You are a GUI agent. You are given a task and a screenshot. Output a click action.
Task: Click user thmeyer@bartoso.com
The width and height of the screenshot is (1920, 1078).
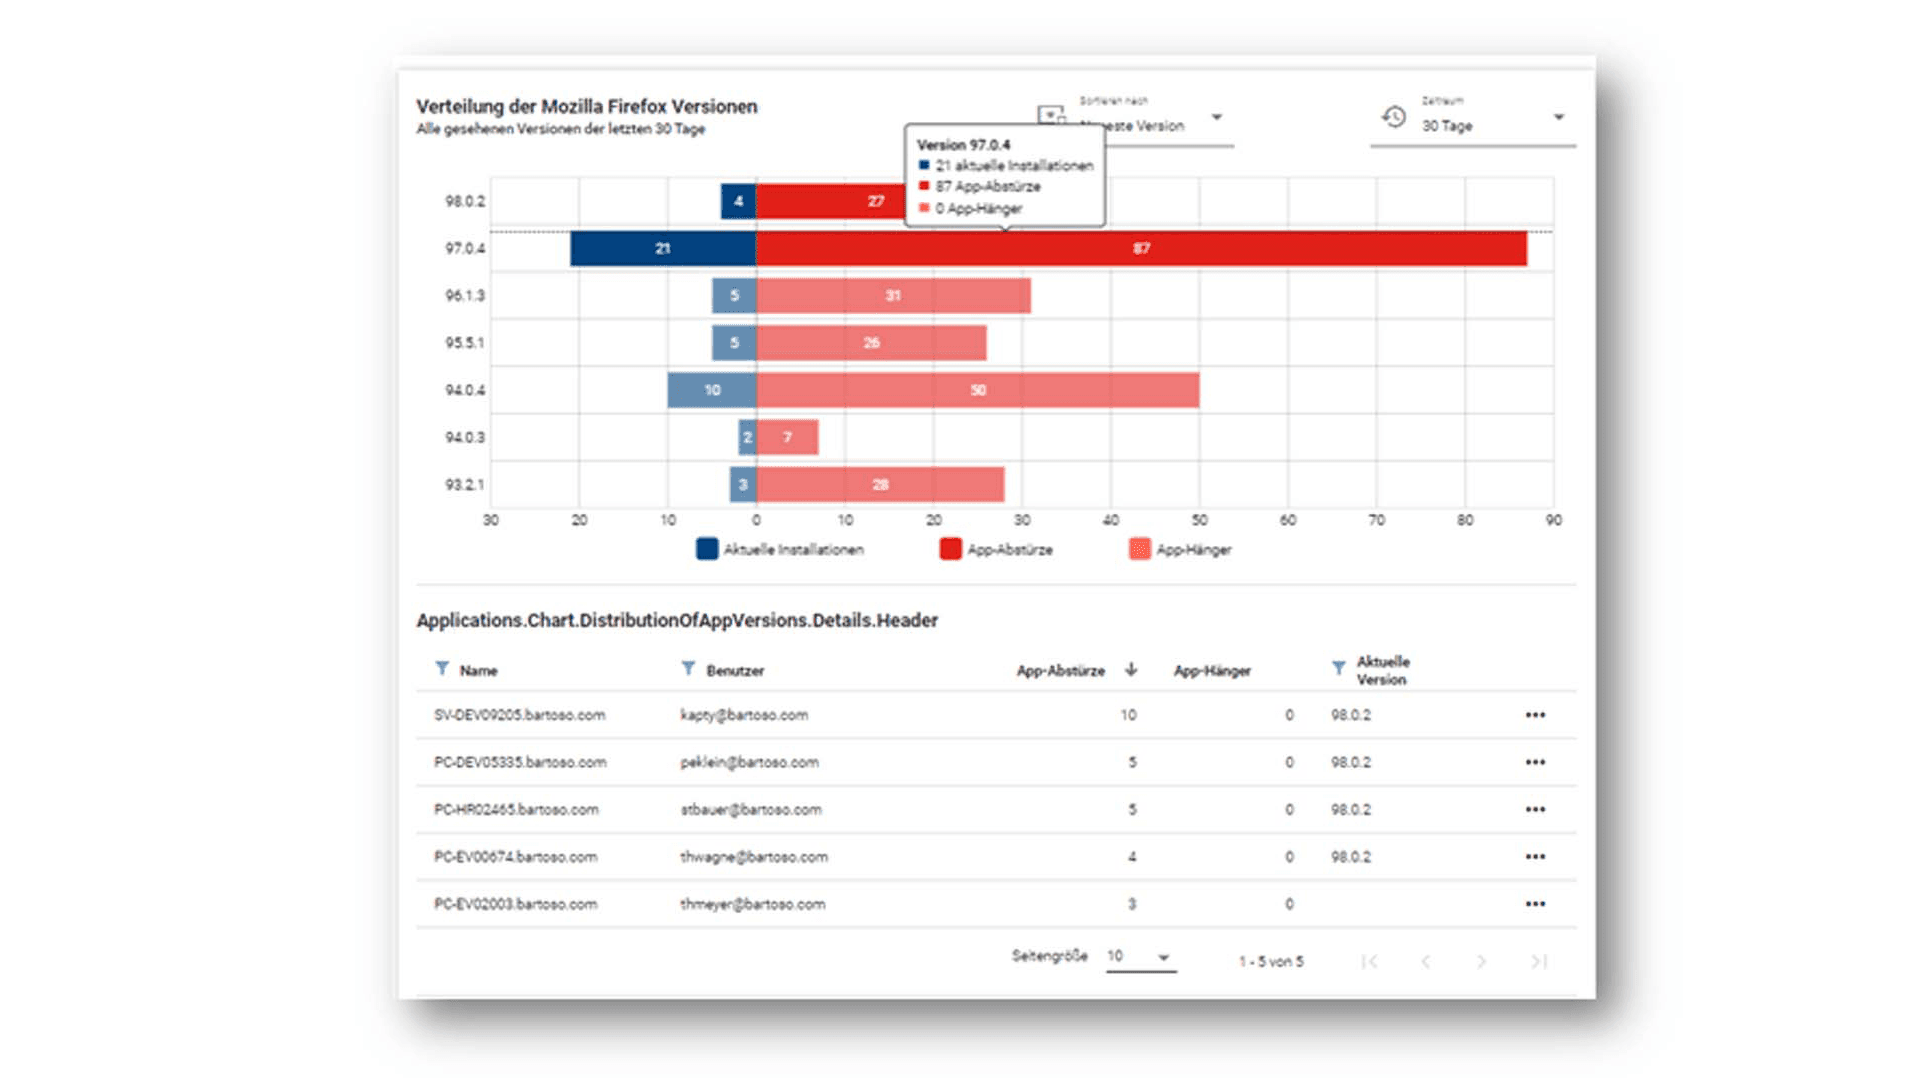pyautogui.click(x=753, y=904)
